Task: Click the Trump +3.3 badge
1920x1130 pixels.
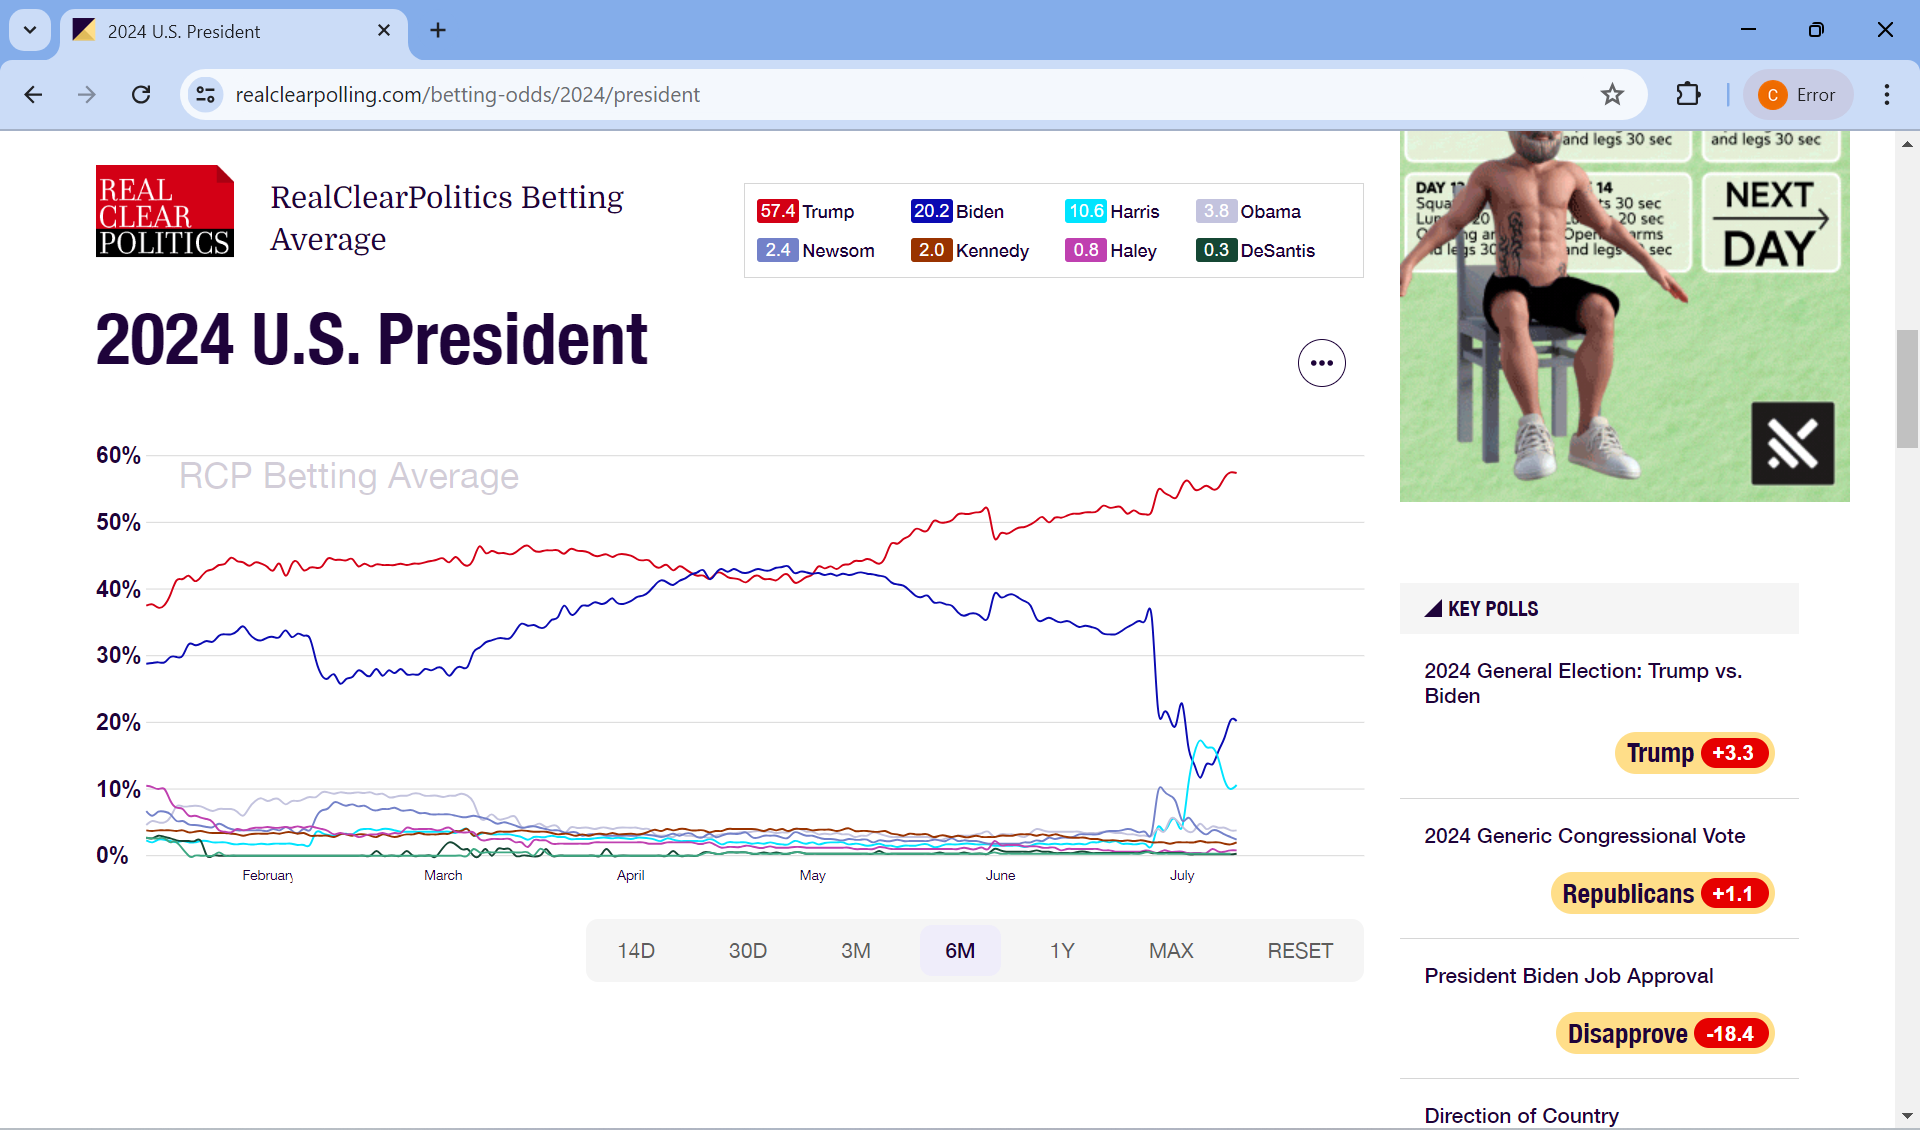Action: pyautogui.click(x=1695, y=753)
